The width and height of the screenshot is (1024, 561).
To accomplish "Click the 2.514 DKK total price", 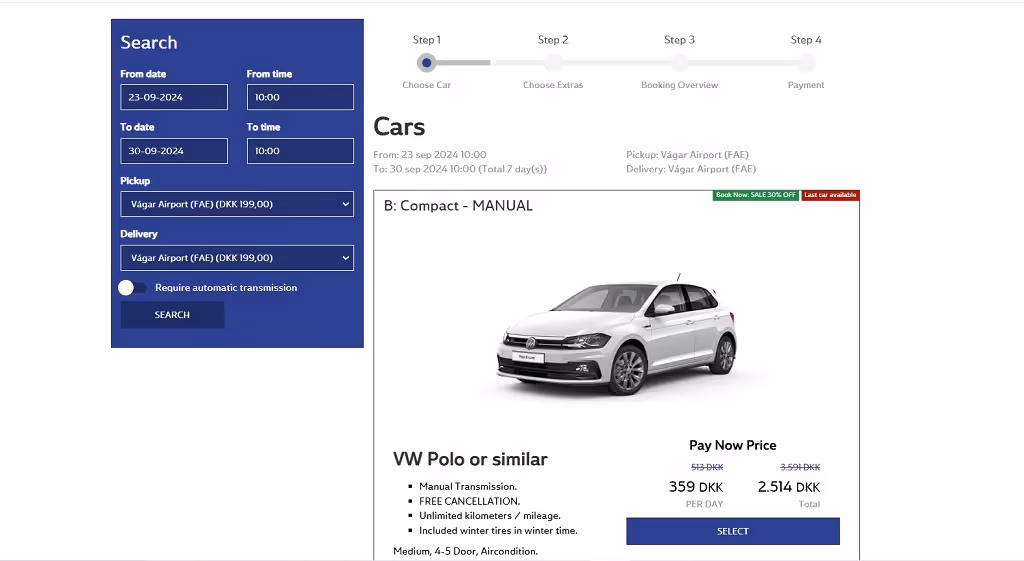I will tap(789, 487).
